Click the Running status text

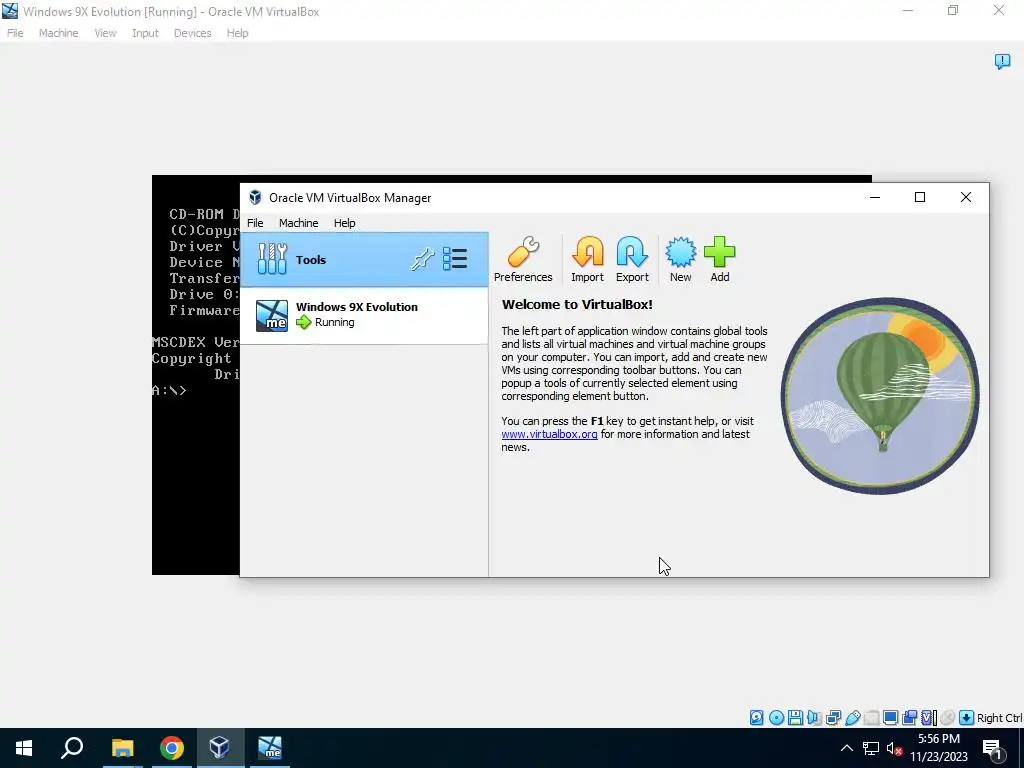(x=334, y=322)
